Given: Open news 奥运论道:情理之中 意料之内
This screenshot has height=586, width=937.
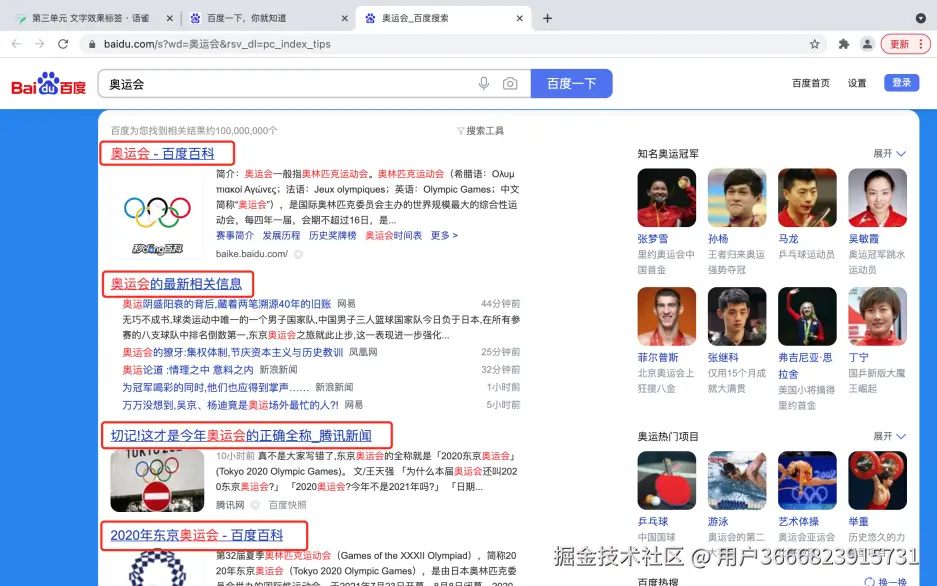Looking at the screenshot, I should [188, 370].
